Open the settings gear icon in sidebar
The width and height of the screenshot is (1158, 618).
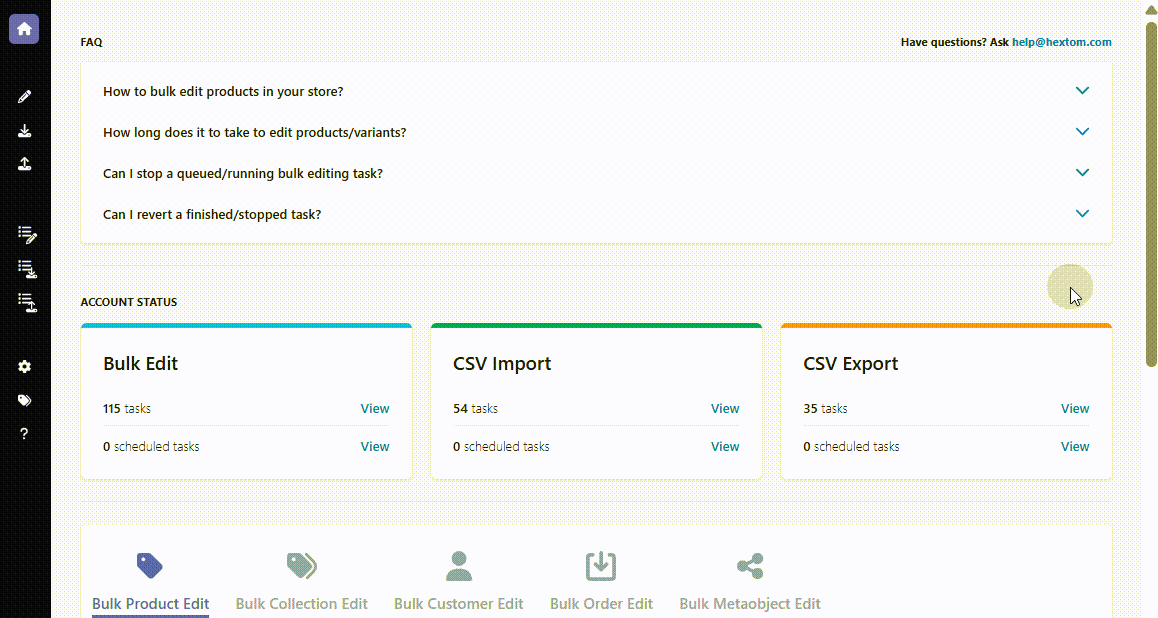(24, 366)
